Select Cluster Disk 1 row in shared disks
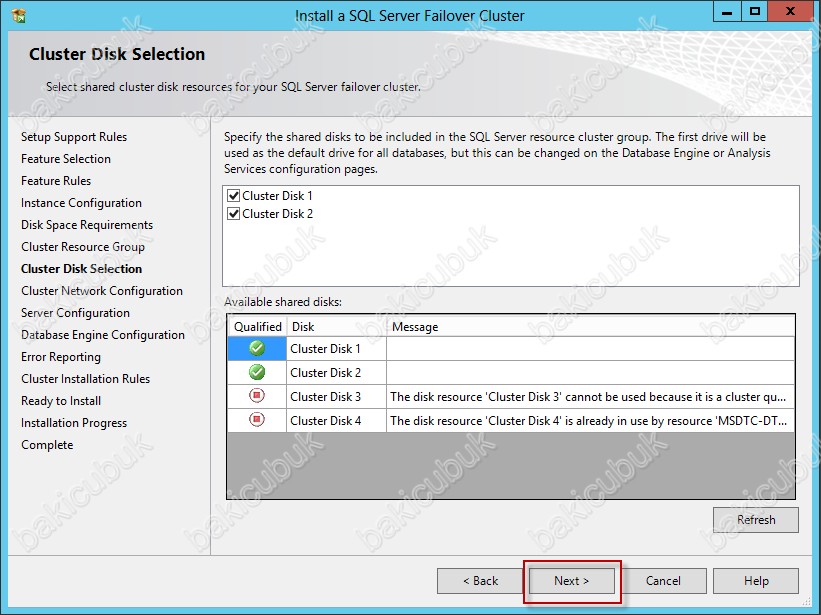Image resolution: width=821 pixels, height=615 pixels. [512, 349]
